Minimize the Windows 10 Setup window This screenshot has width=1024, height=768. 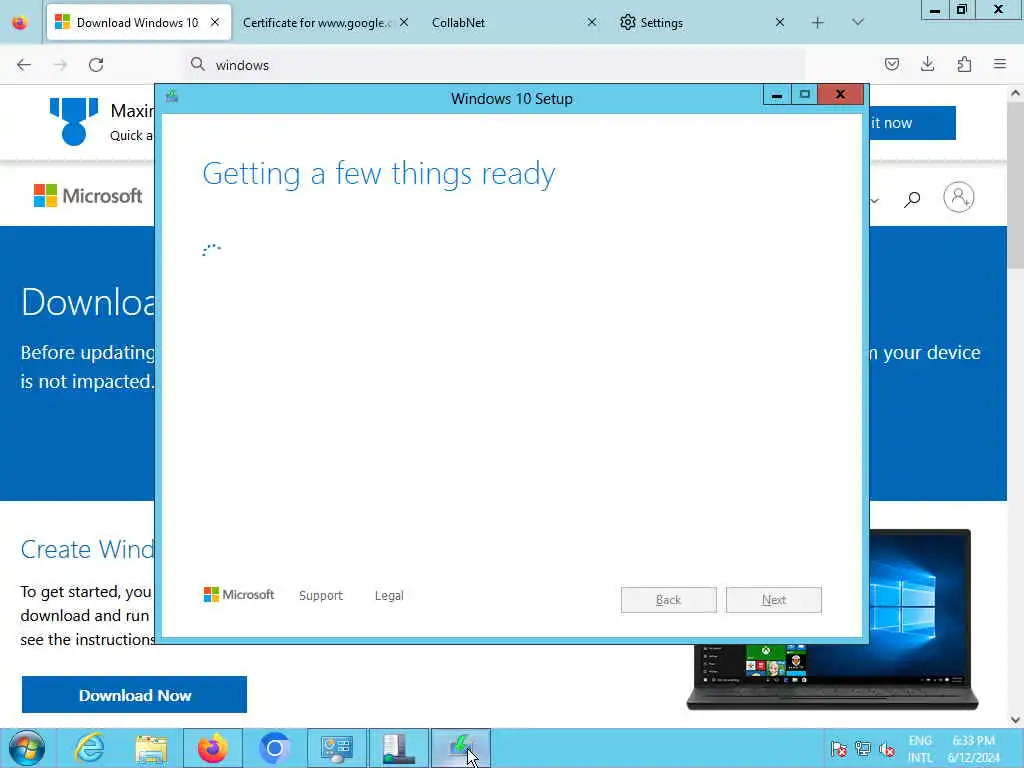click(x=776, y=95)
